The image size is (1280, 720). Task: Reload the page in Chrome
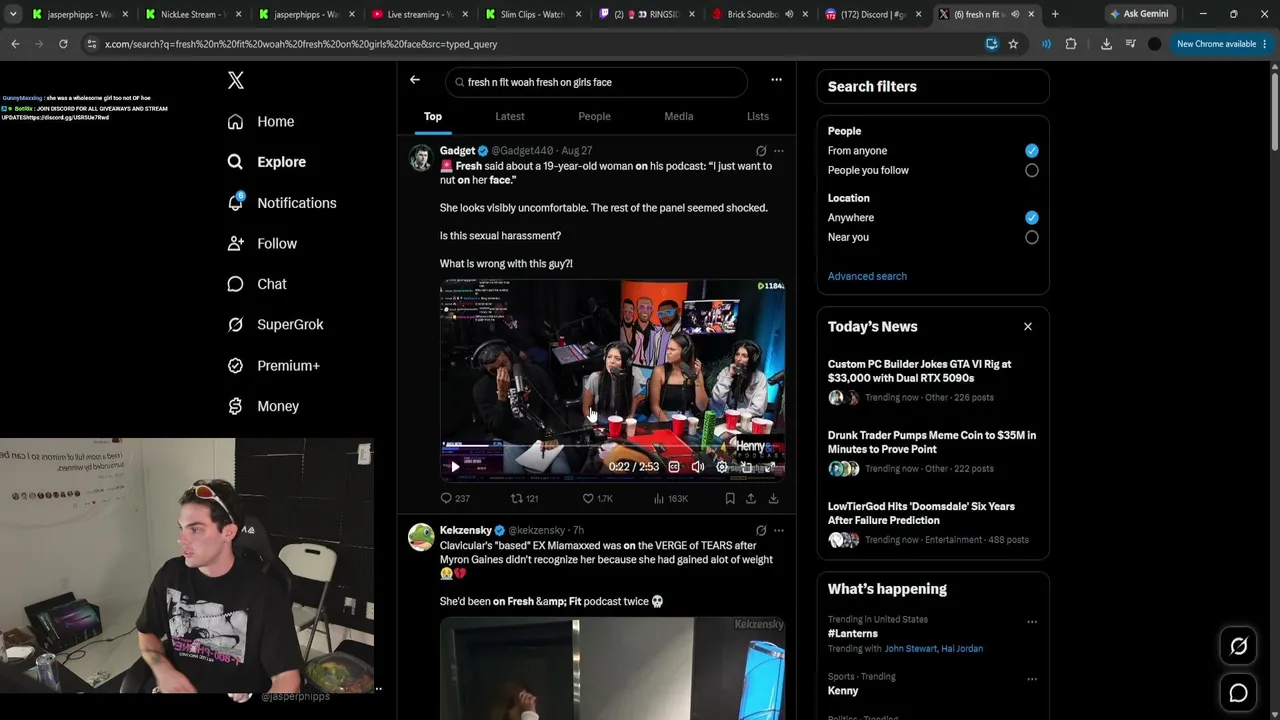click(x=63, y=44)
